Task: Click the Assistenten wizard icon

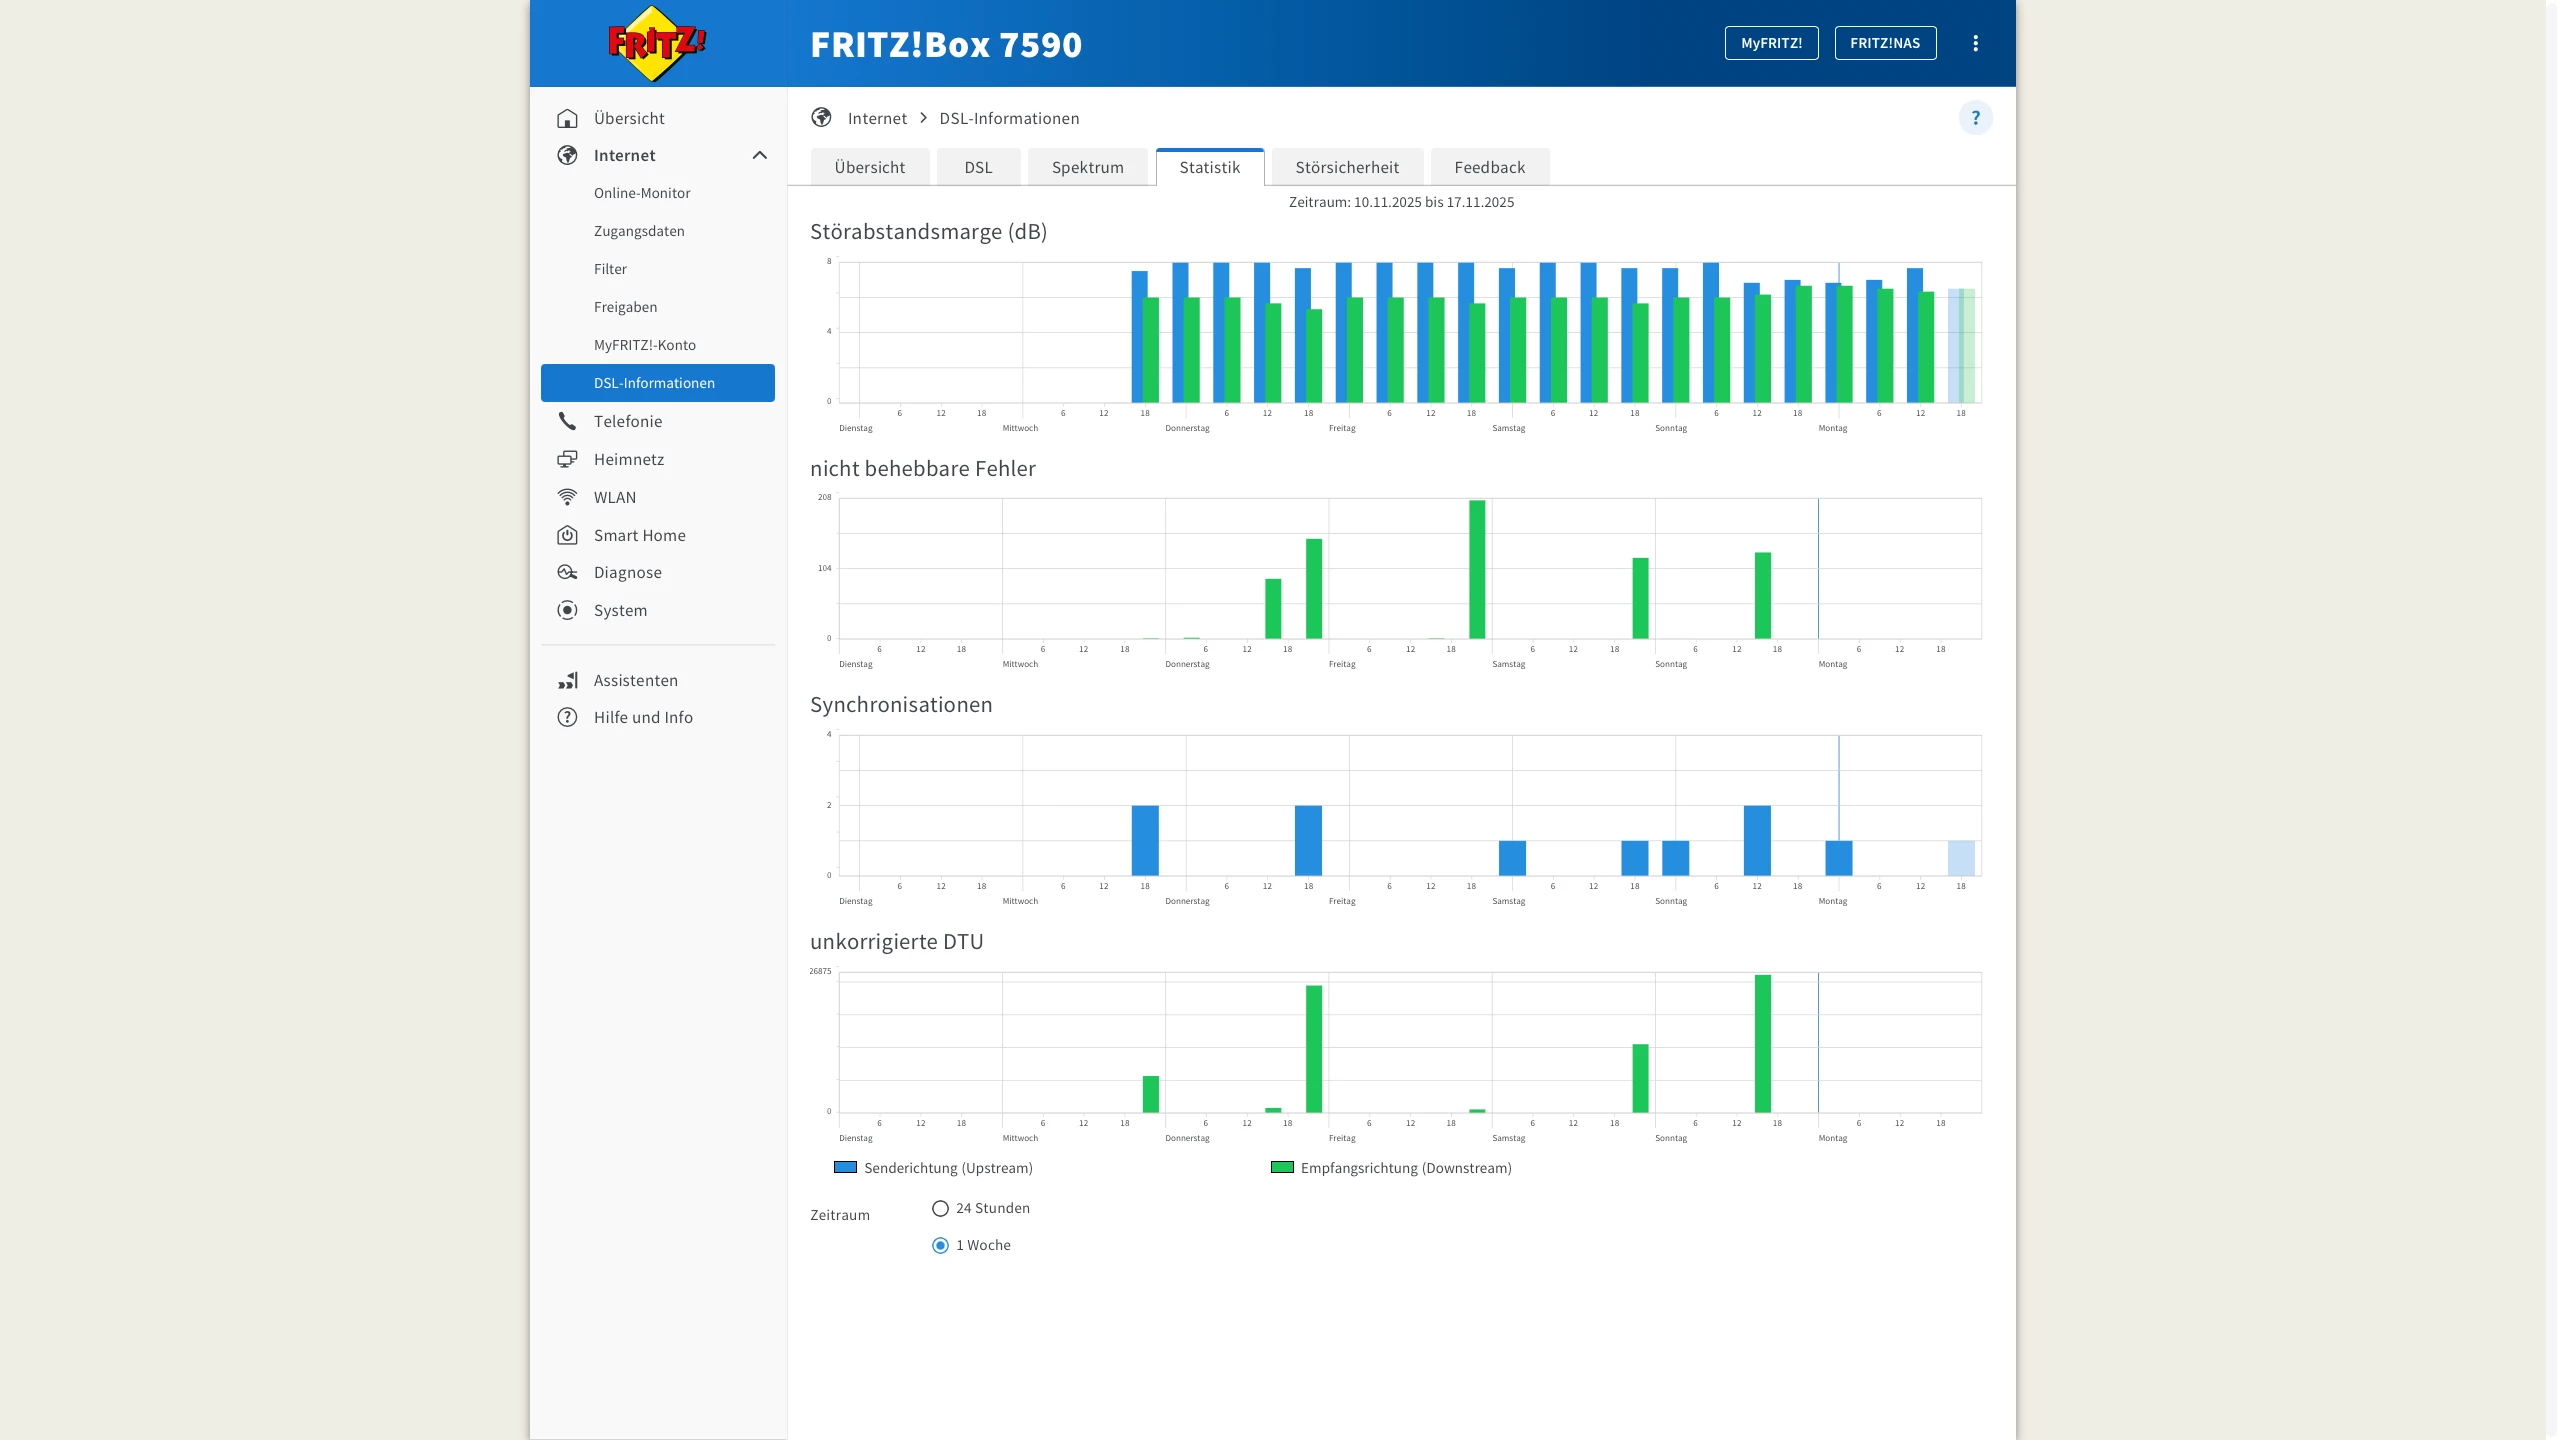Action: (567, 680)
